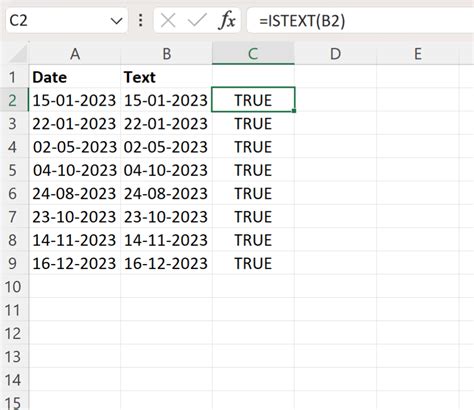Select column A header

pos(75,54)
